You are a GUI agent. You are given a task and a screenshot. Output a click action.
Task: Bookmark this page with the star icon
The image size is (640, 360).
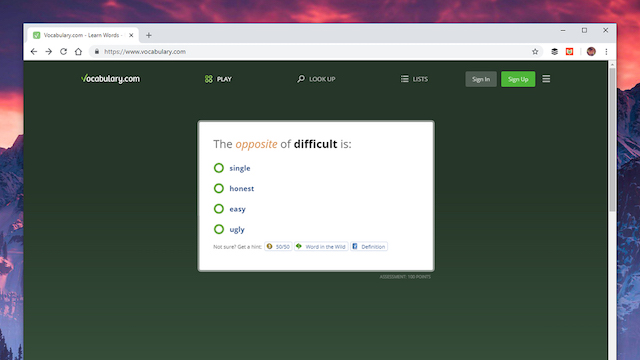[x=535, y=52]
